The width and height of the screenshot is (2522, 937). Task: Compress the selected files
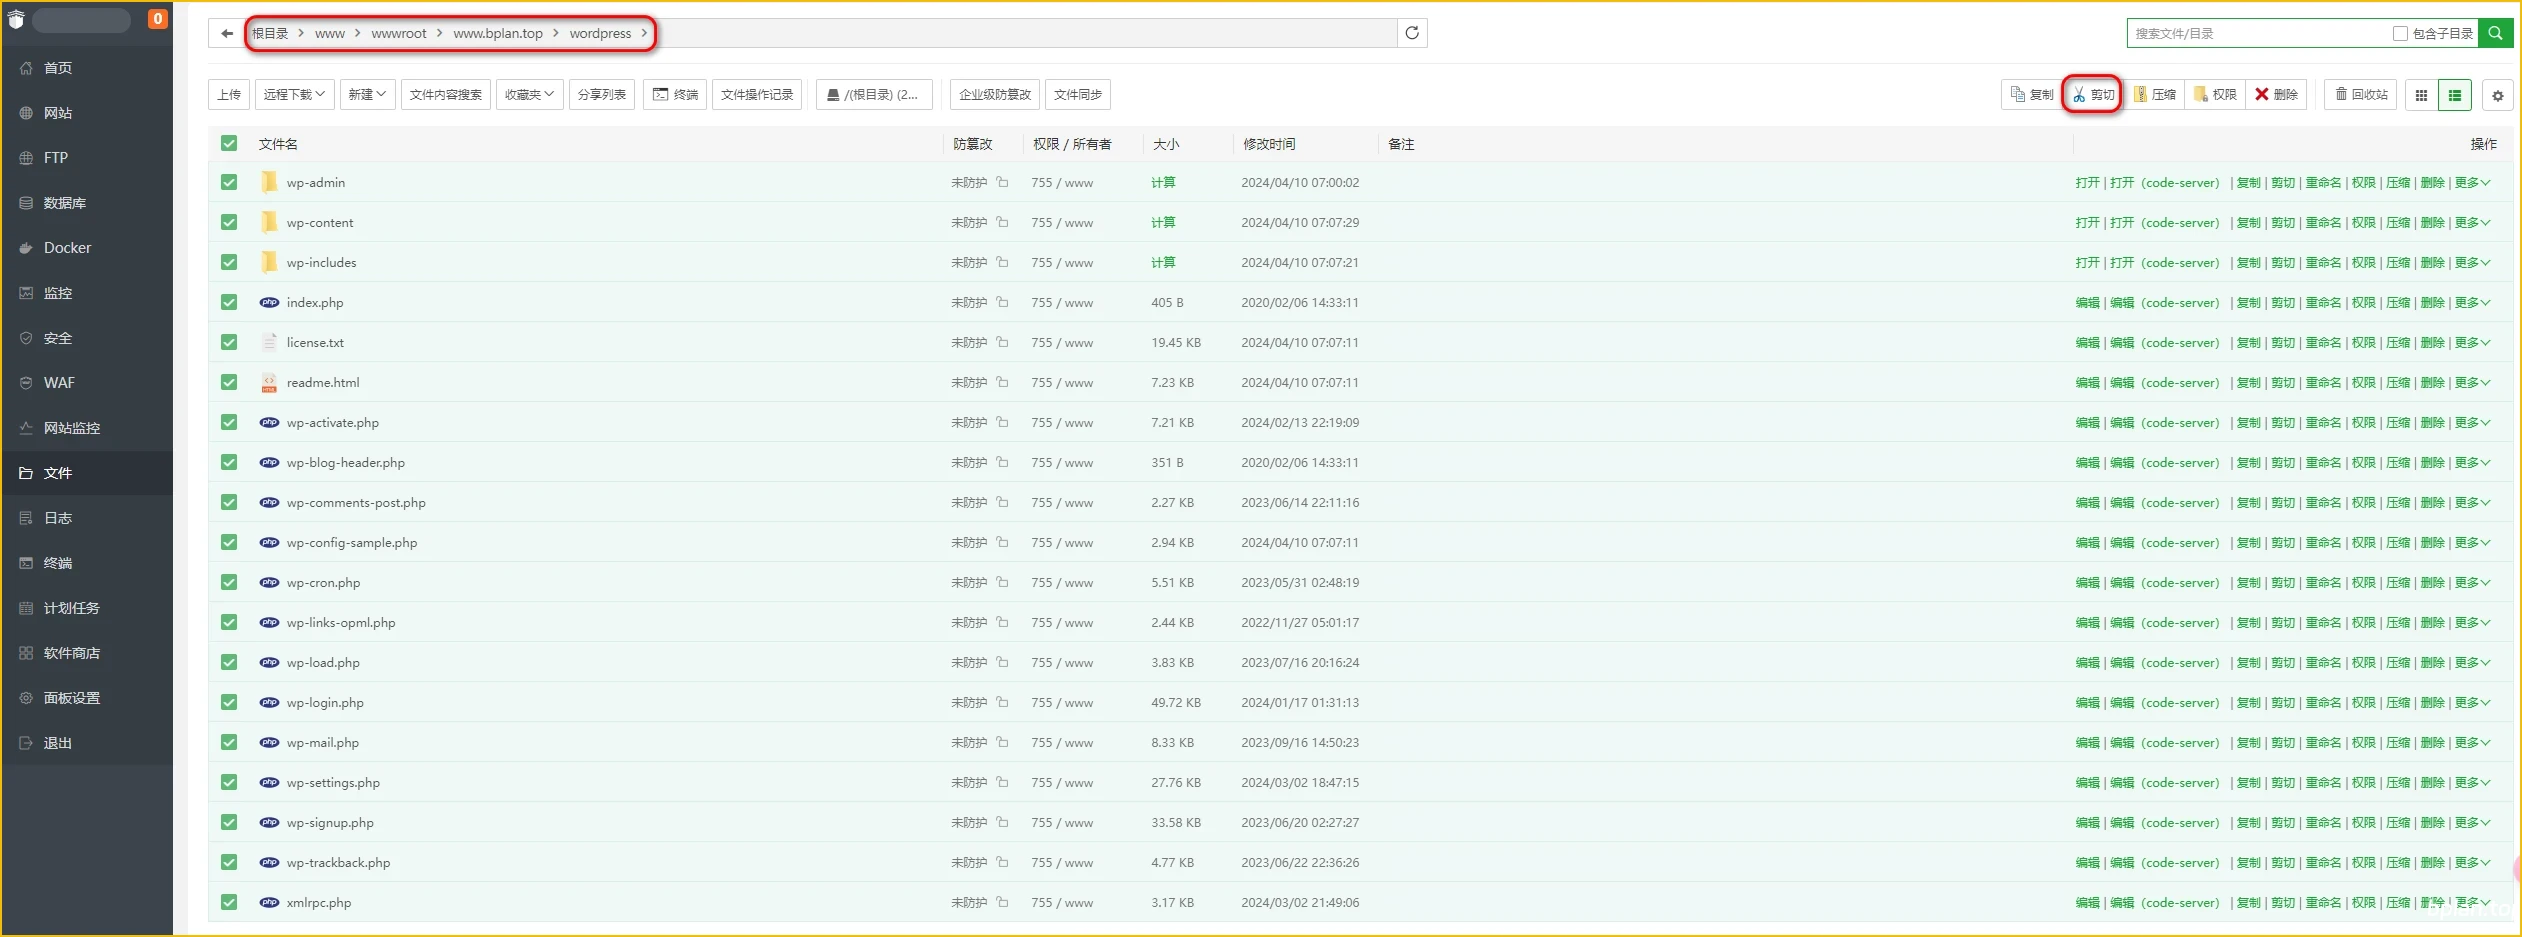2155,94
